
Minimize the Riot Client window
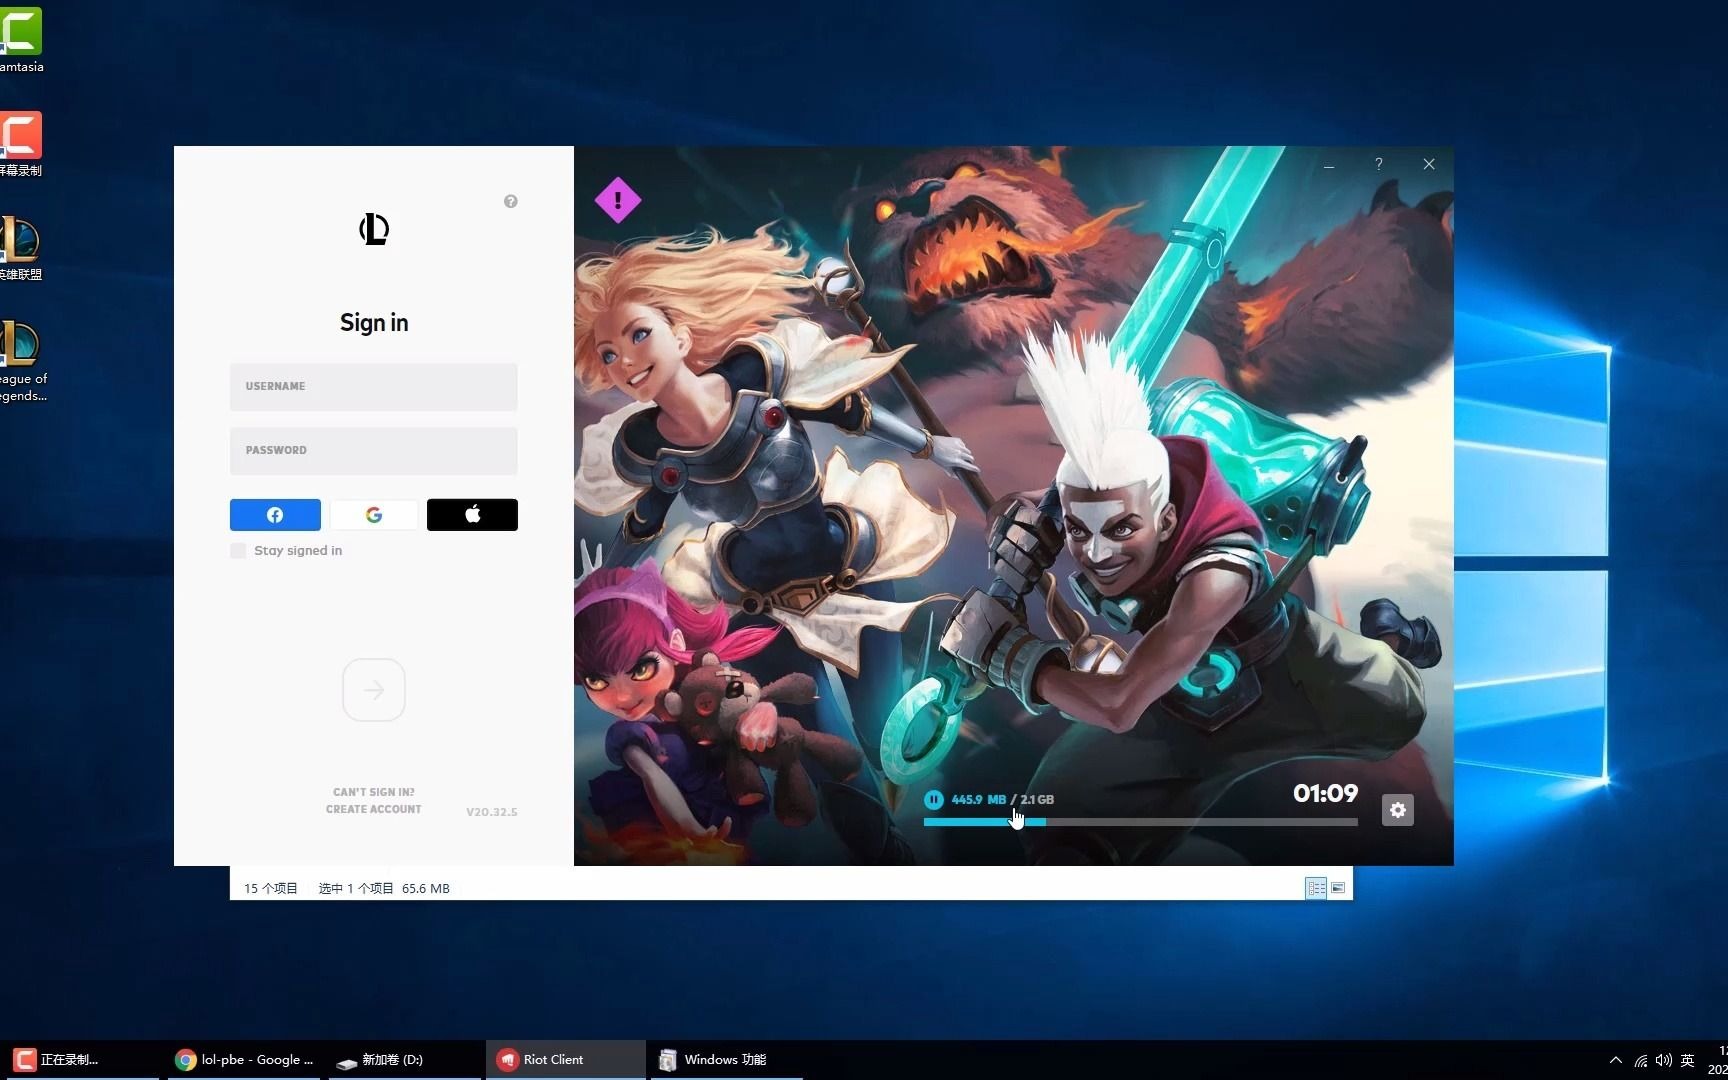click(x=1329, y=164)
